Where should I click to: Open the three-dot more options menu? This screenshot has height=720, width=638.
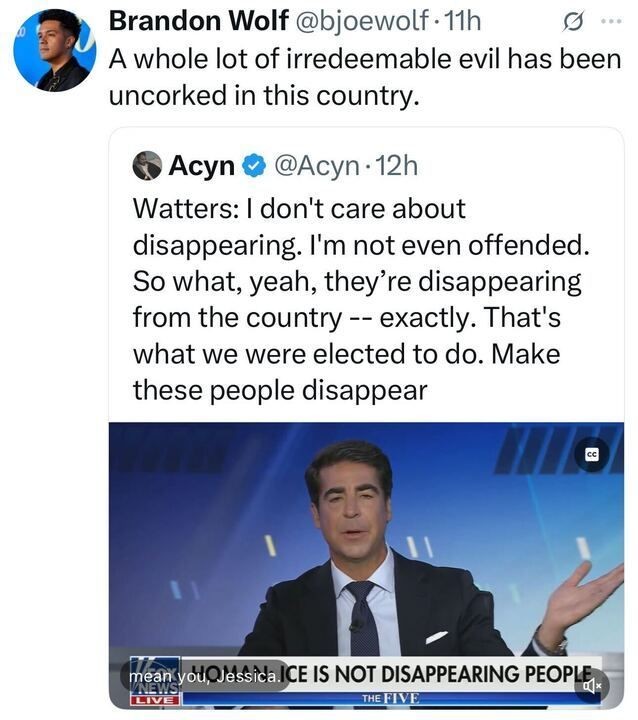[610, 20]
